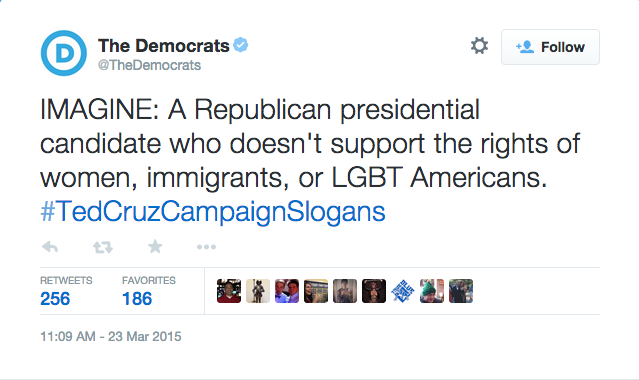
Task: View the 256 retweets list
Action: [x=66, y=292]
